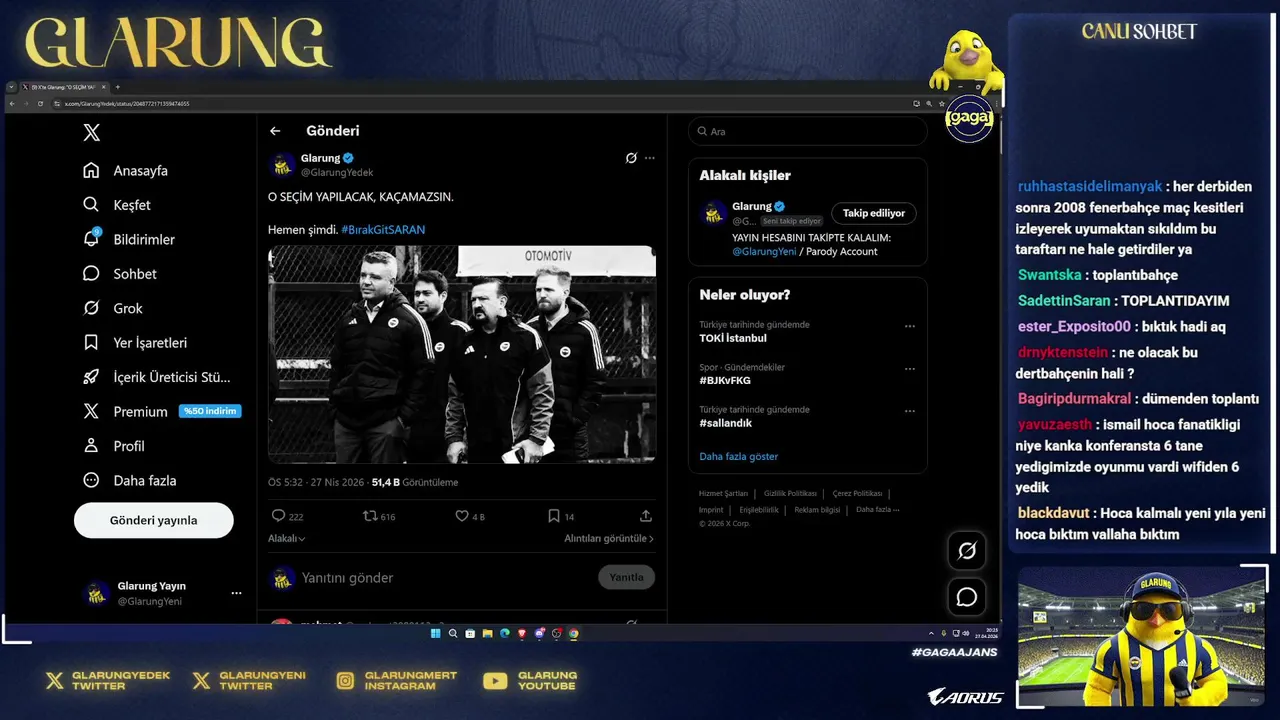Open Sohbet in the sidebar
This screenshot has height=720, width=1280.
pyautogui.click(x=120, y=274)
